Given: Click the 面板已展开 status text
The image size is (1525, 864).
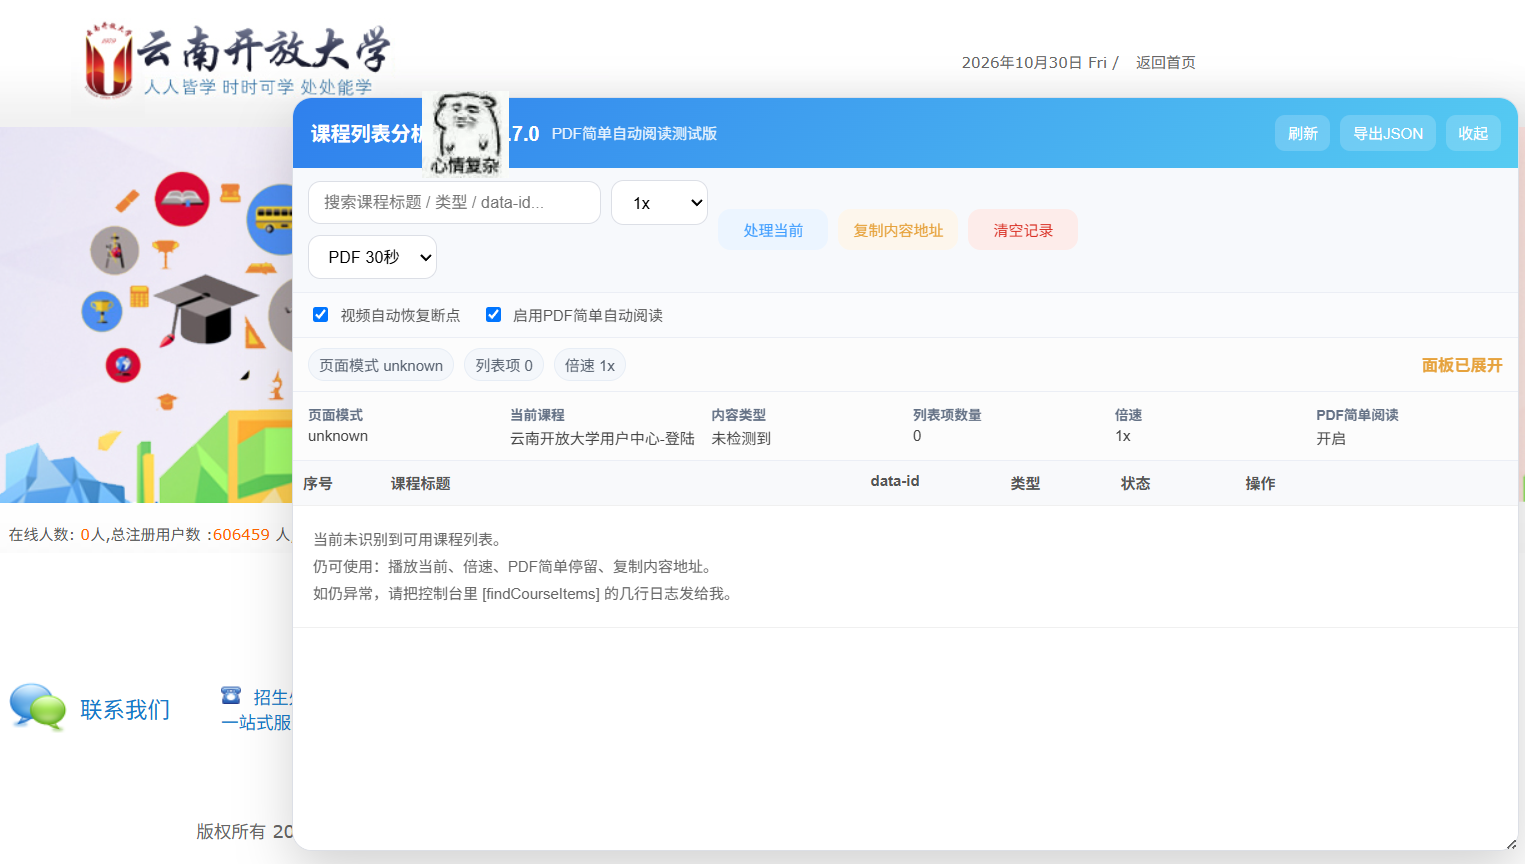Looking at the screenshot, I should [1462, 365].
